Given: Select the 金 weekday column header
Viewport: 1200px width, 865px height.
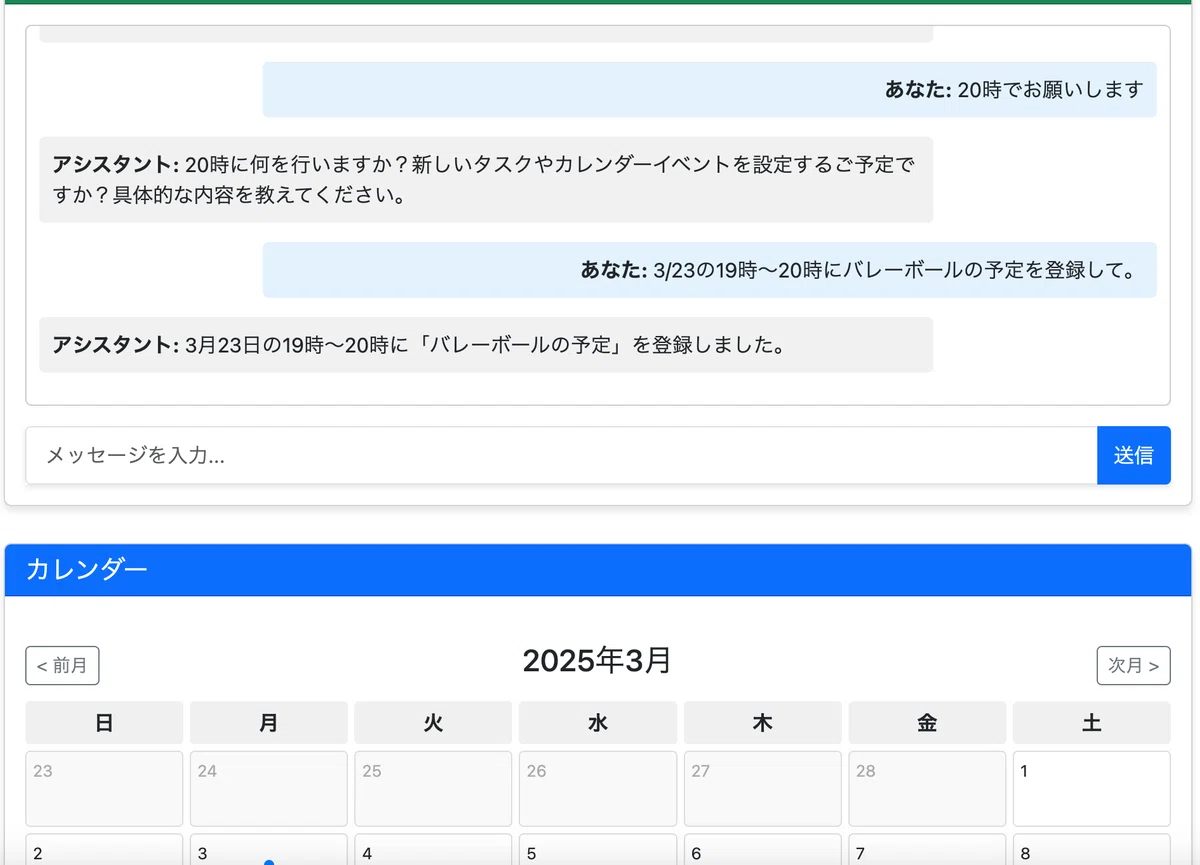Looking at the screenshot, I should 927,722.
